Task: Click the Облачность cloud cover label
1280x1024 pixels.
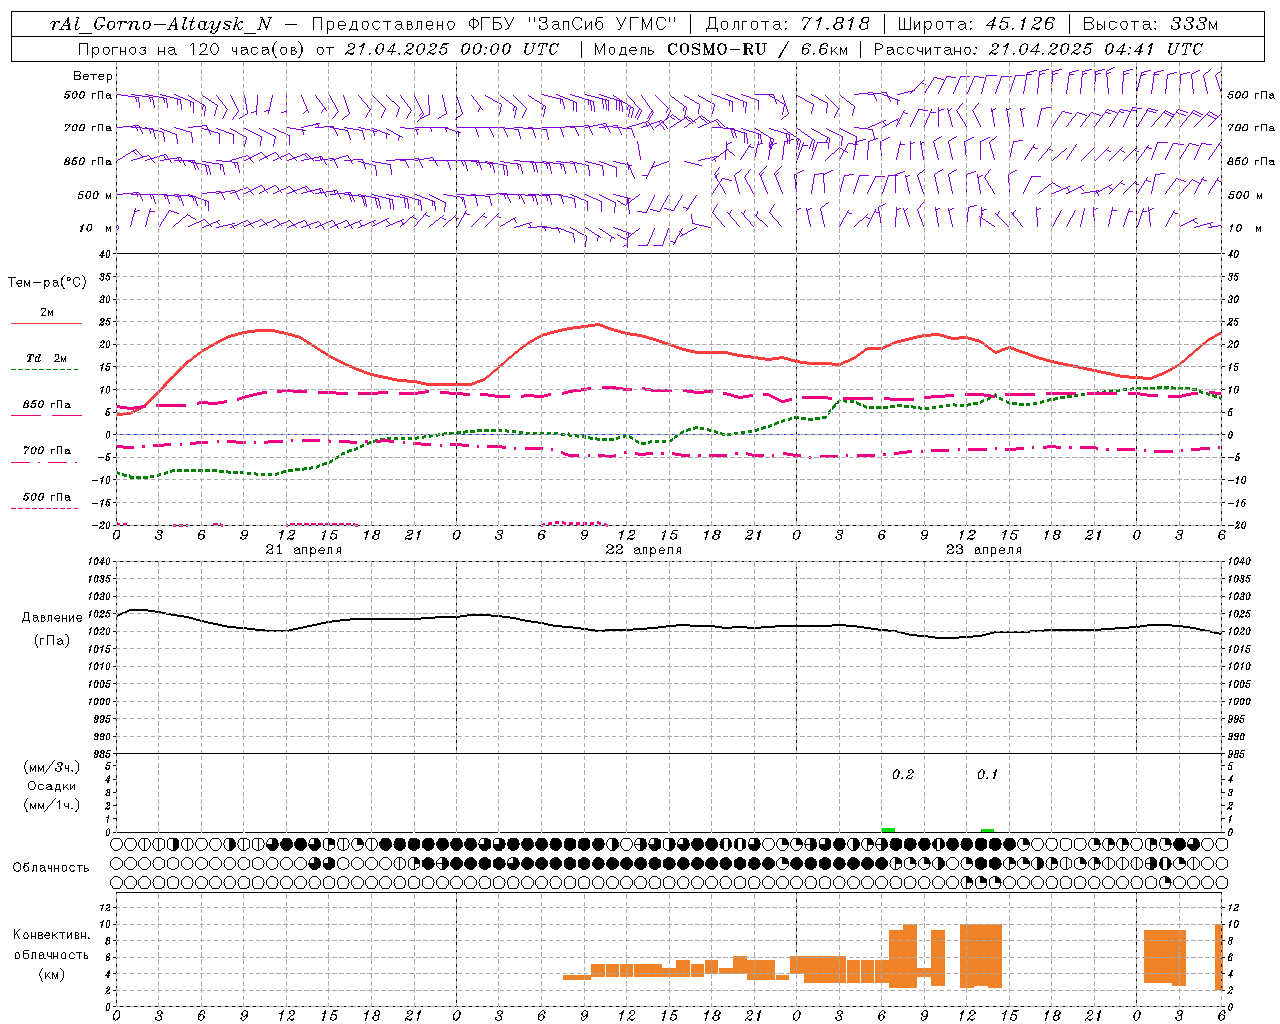Action: (51, 867)
